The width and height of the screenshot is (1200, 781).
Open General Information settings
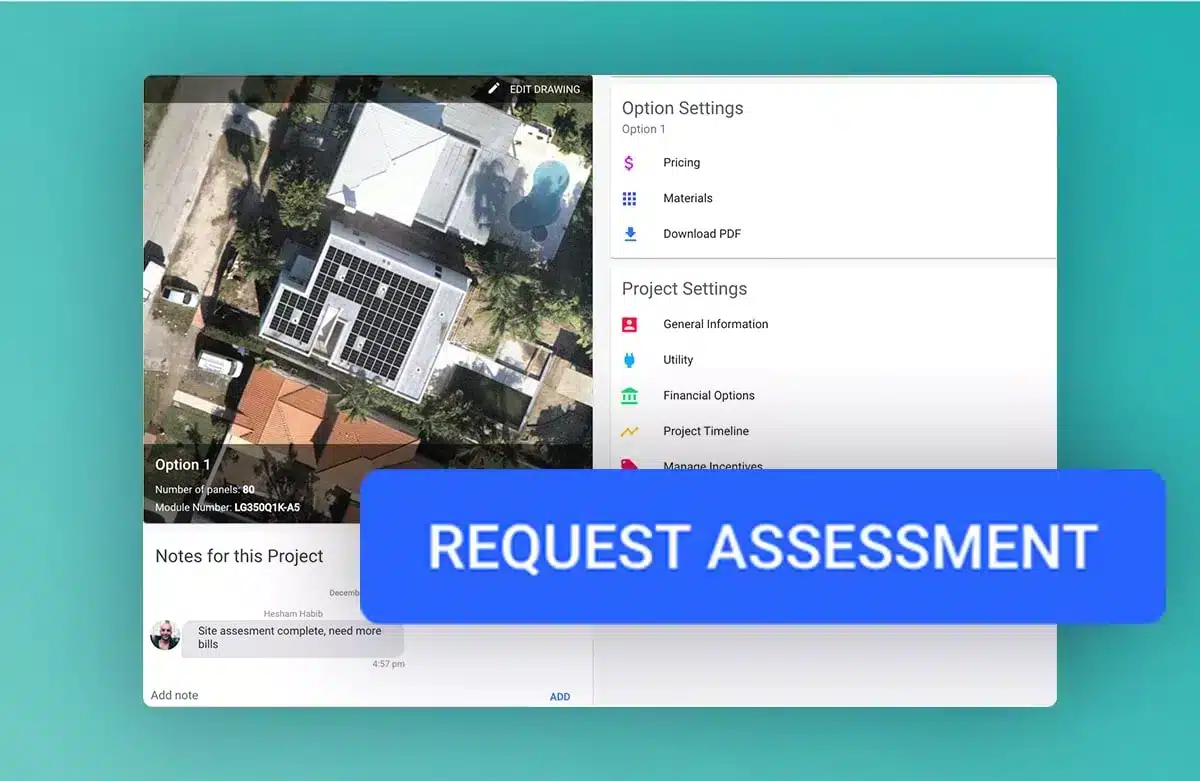point(715,324)
